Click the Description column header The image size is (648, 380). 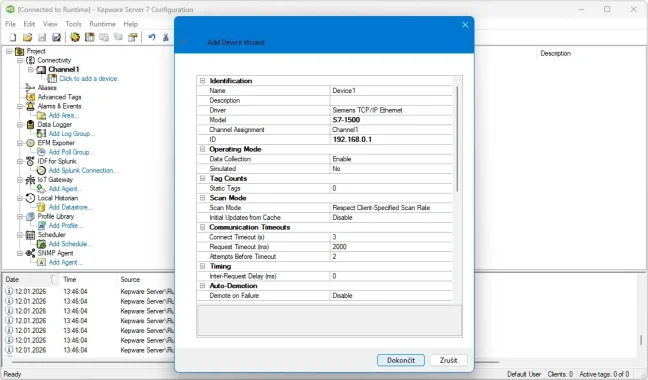555,53
